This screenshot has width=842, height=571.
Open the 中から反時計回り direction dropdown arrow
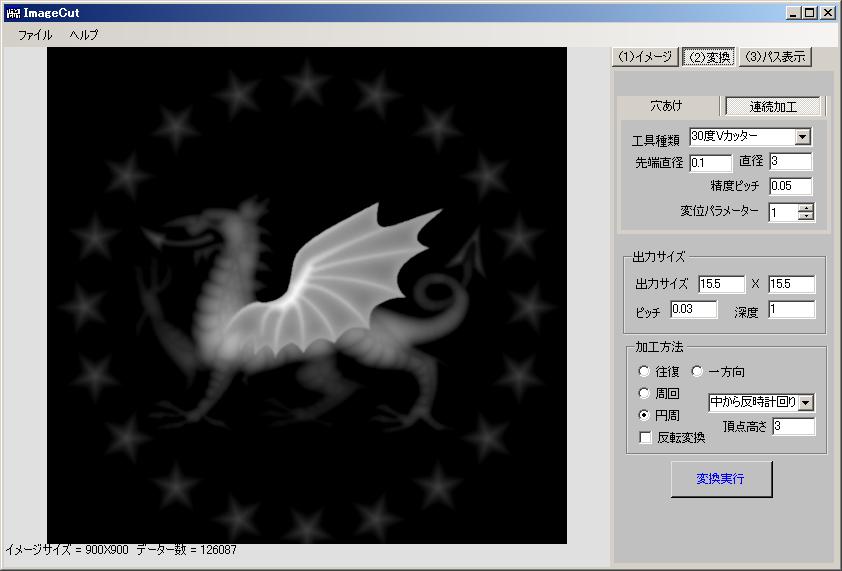click(x=806, y=402)
